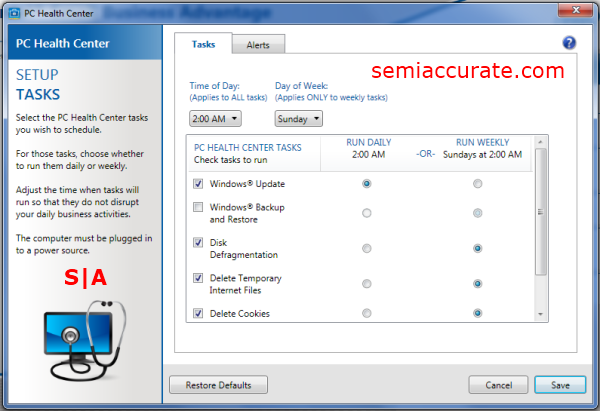Toggle the Disk Defragmentation checkbox
Viewport: 600px width, 411px height.
click(x=198, y=243)
